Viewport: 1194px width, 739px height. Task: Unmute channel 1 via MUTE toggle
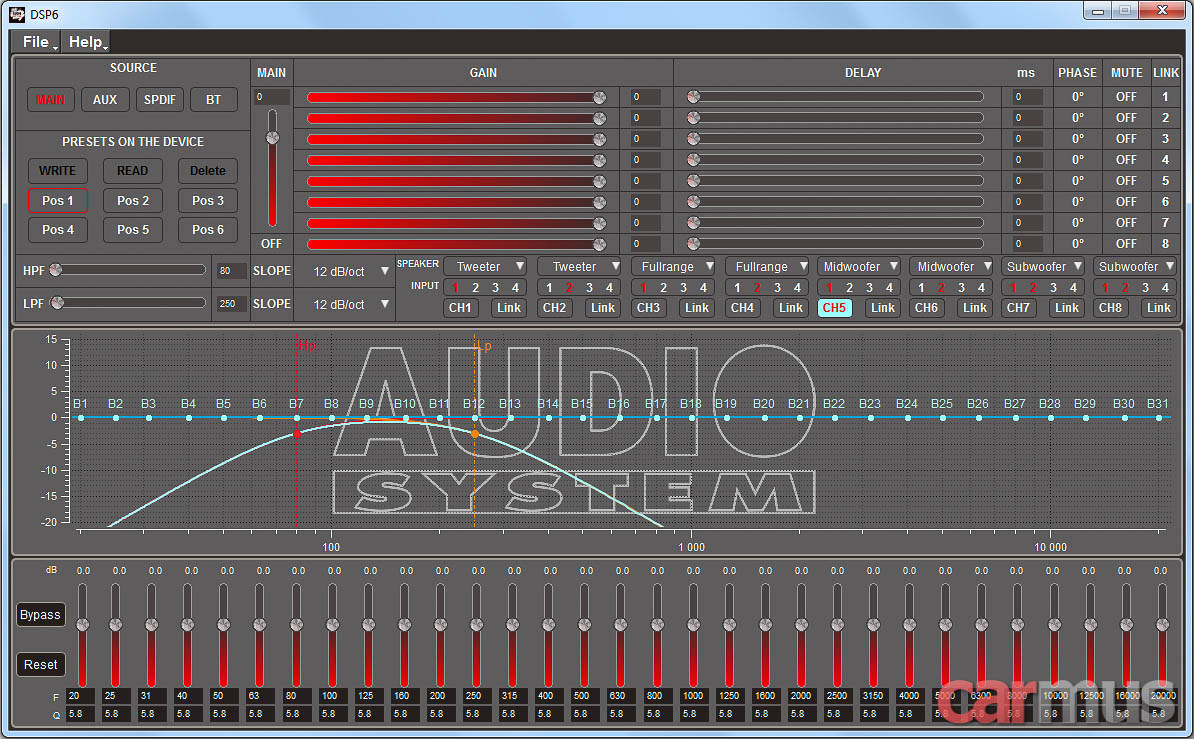[1126, 96]
